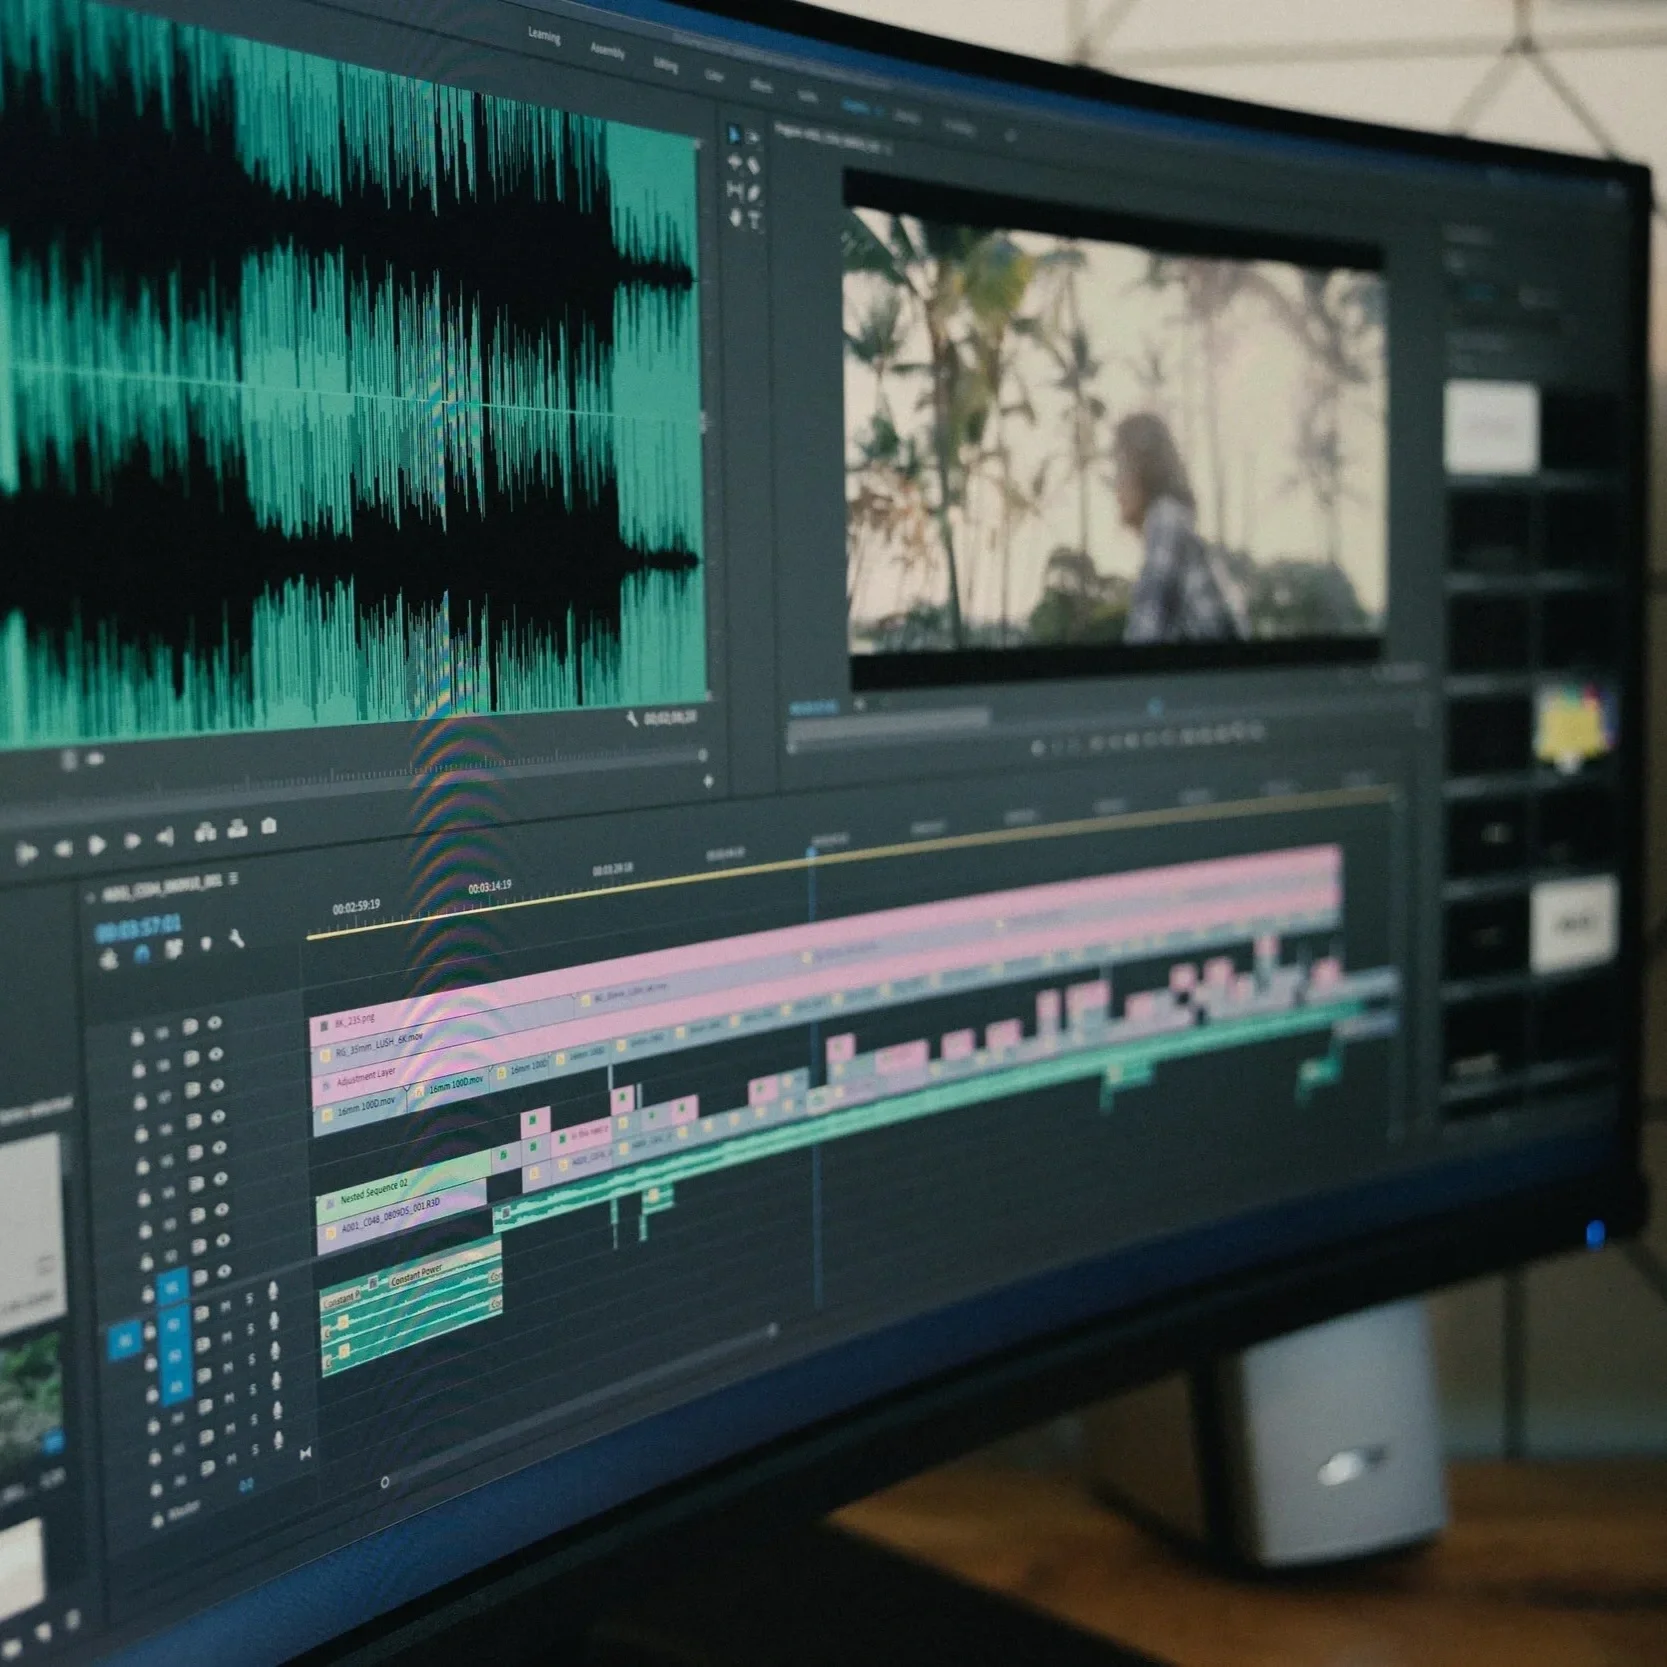Toggle Snap in the timeline
The width and height of the screenshot is (1667, 1667).
point(141,954)
